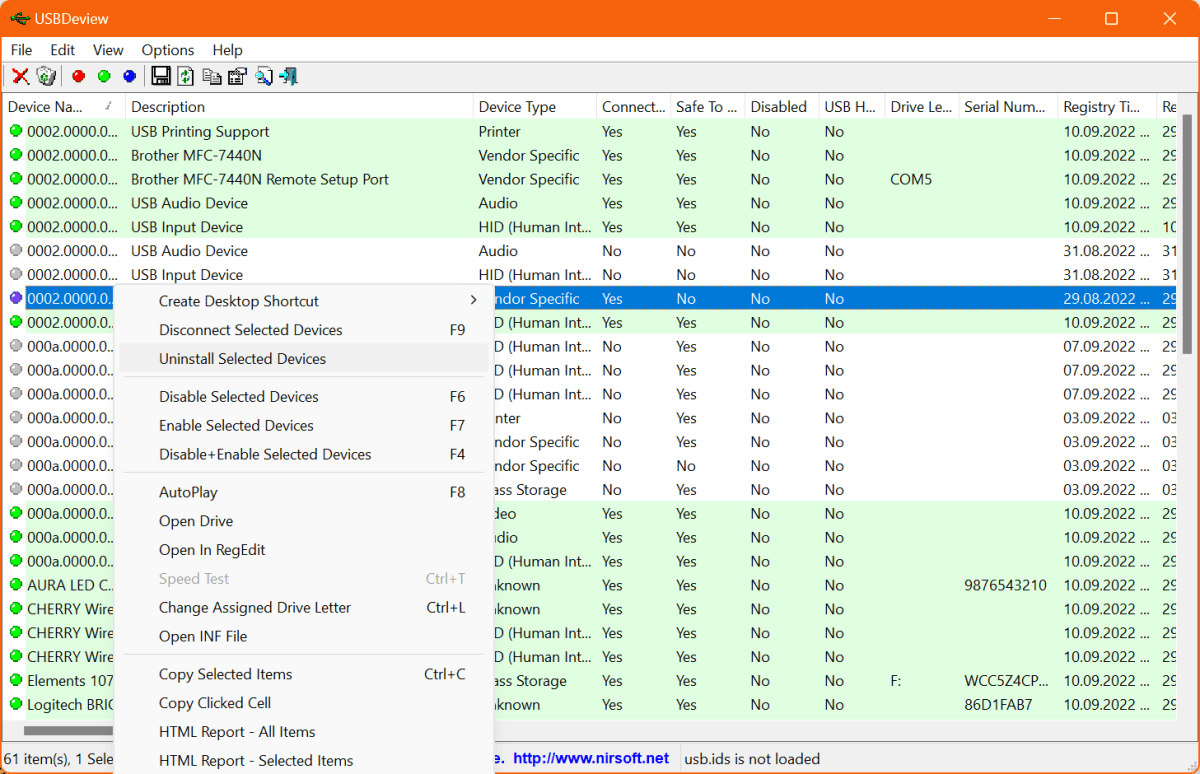
Task: Sort by Description column header
Action: click(299, 107)
